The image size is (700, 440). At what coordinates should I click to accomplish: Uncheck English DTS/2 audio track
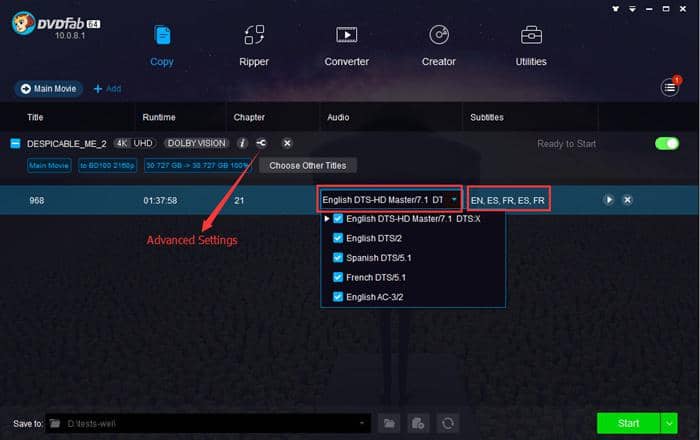click(x=338, y=238)
